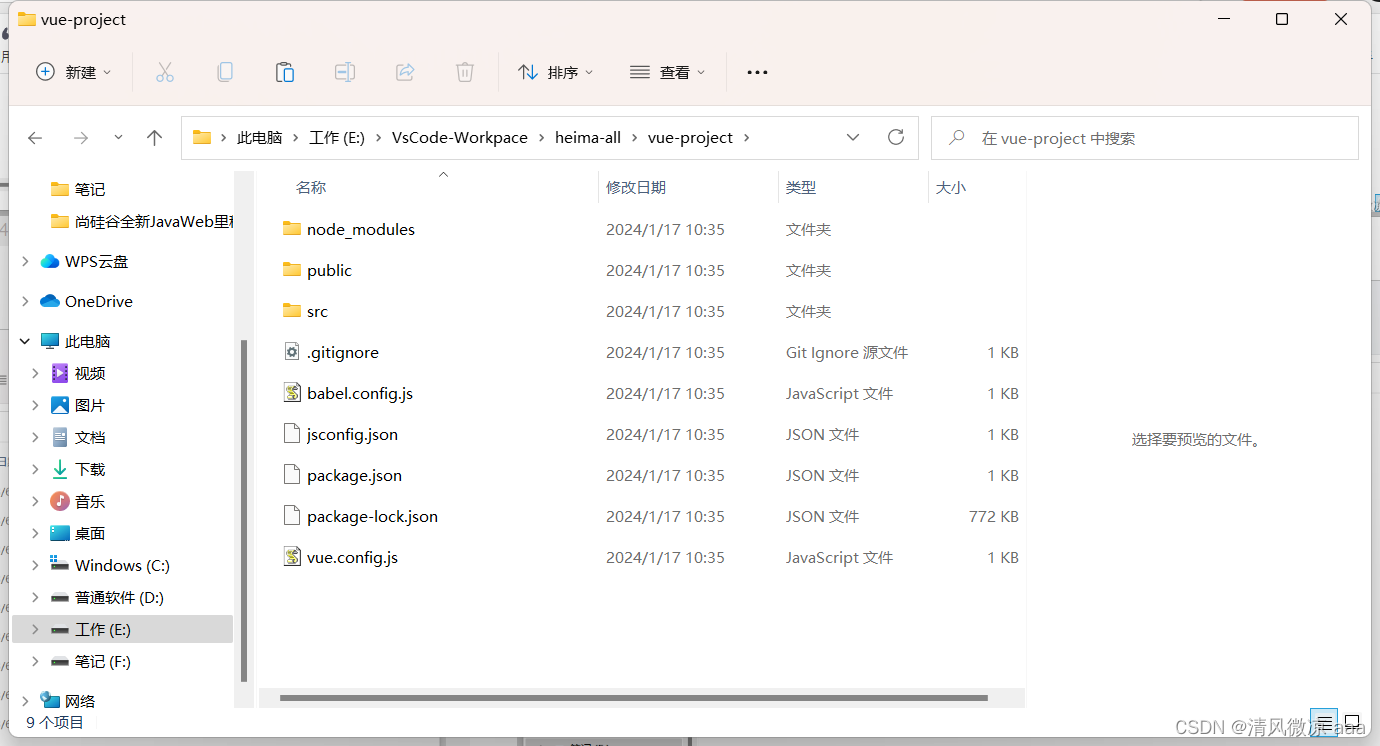
Task: Collapse the 此电脑 tree node
Action: point(25,341)
